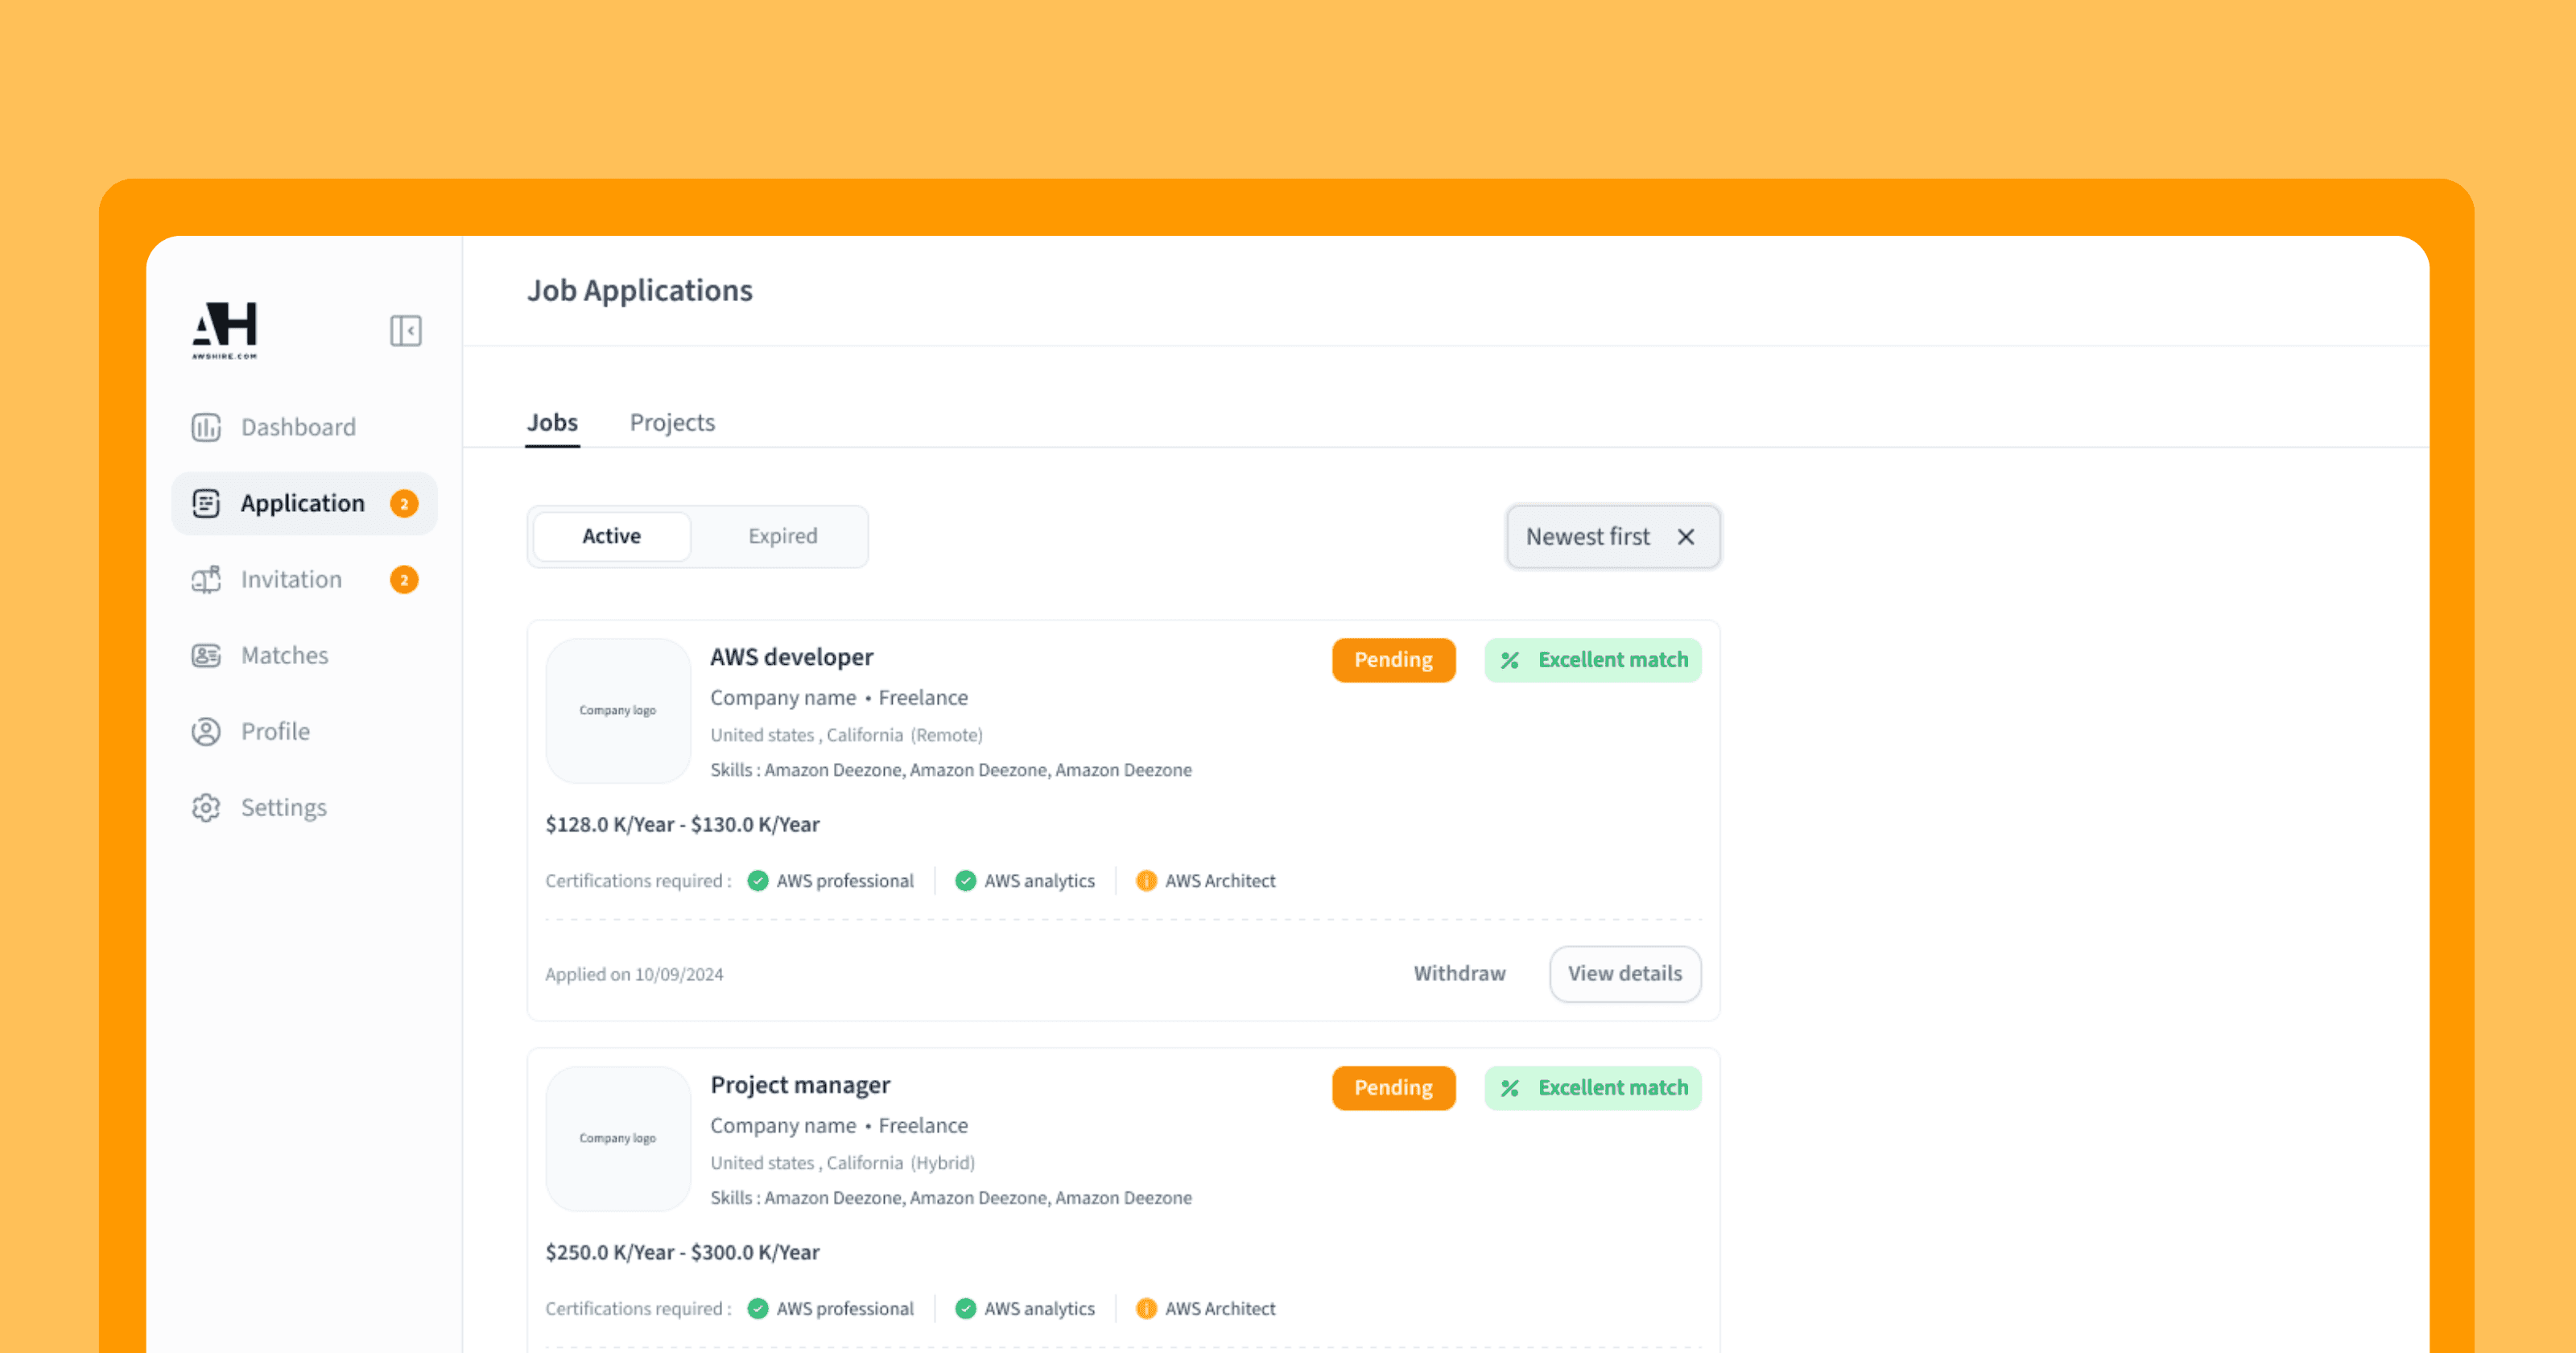Click the AWS Architect certification badge
Viewport: 2576px width, 1353px height.
1205,881
